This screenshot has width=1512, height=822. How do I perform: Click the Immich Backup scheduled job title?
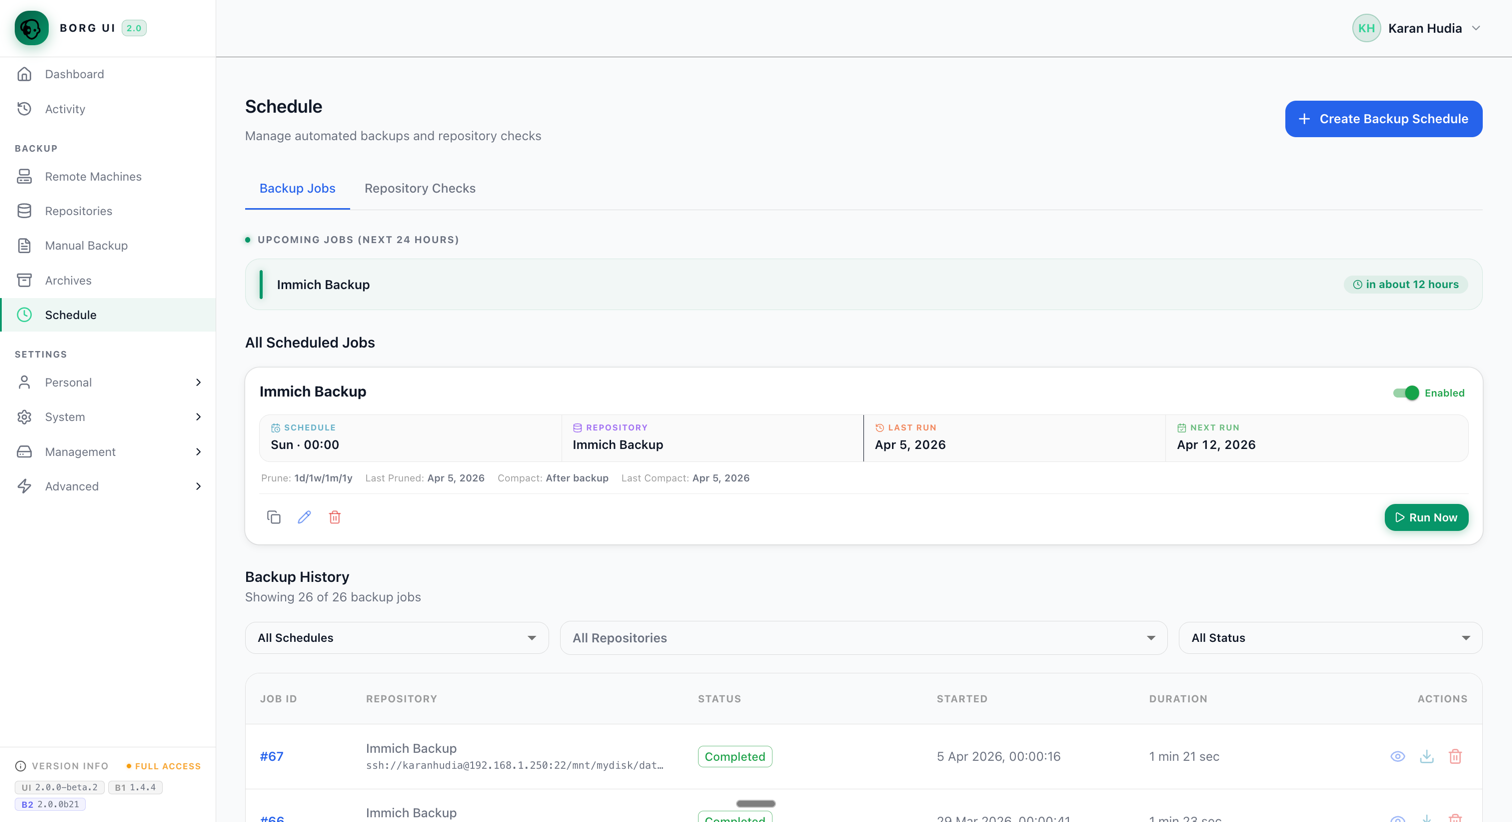(313, 392)
